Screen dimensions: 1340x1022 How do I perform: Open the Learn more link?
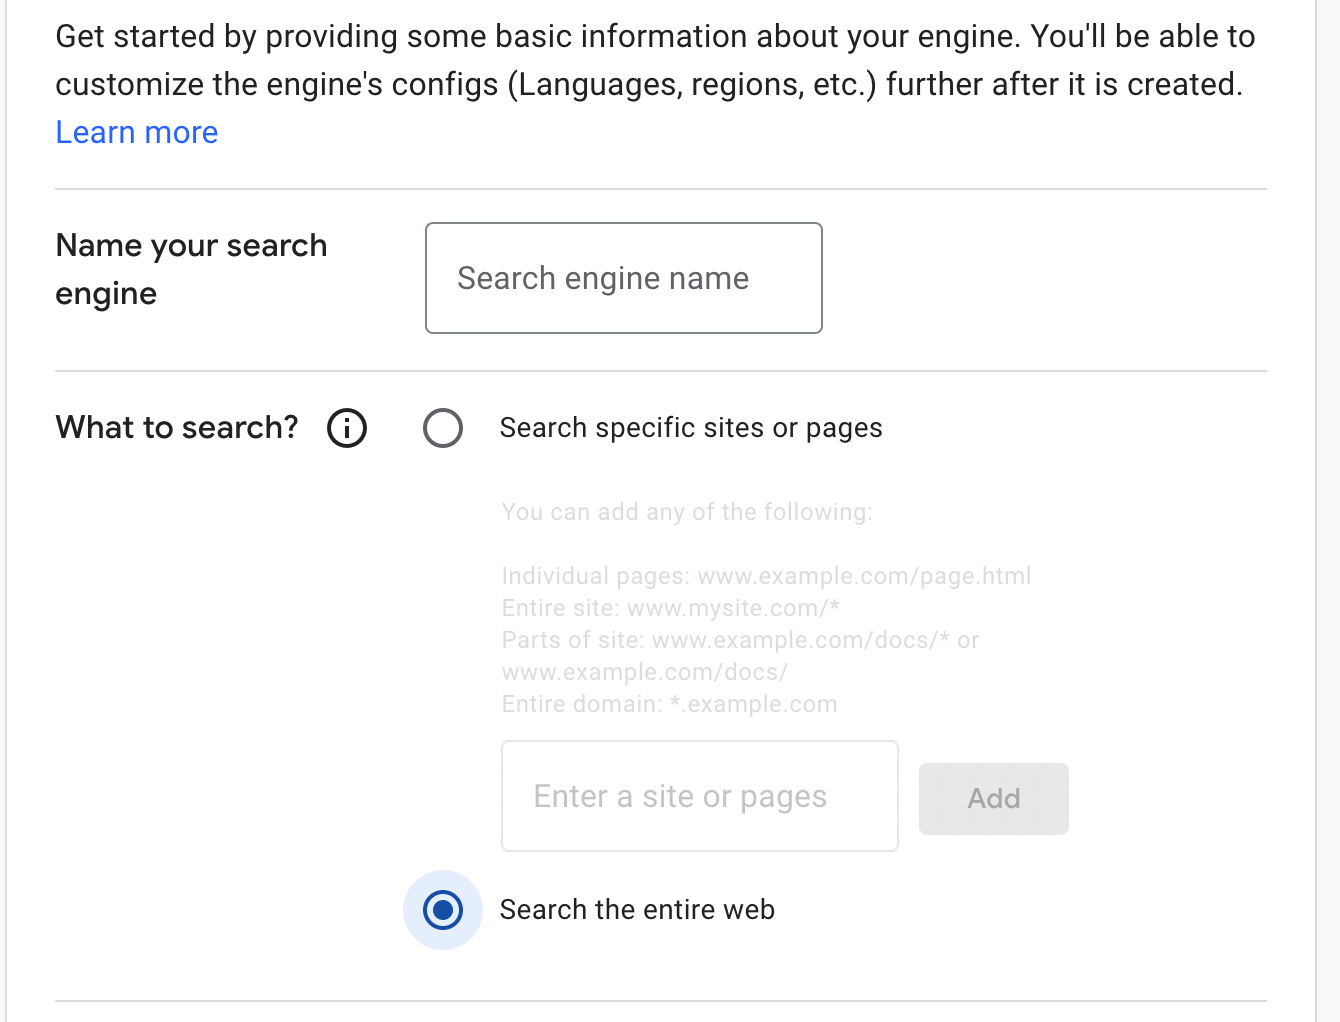(137, 132)
